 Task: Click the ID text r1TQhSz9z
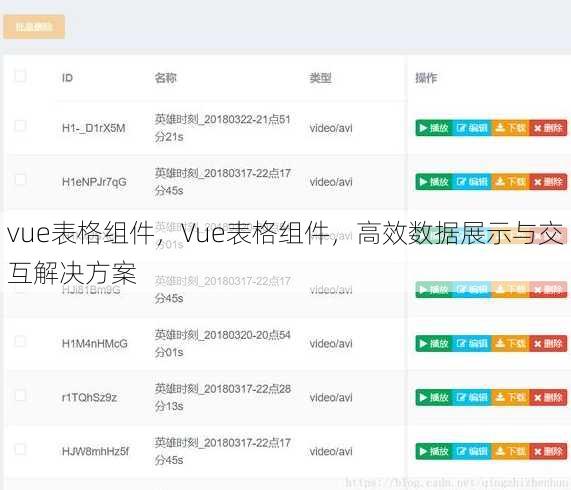pos(89,398)
